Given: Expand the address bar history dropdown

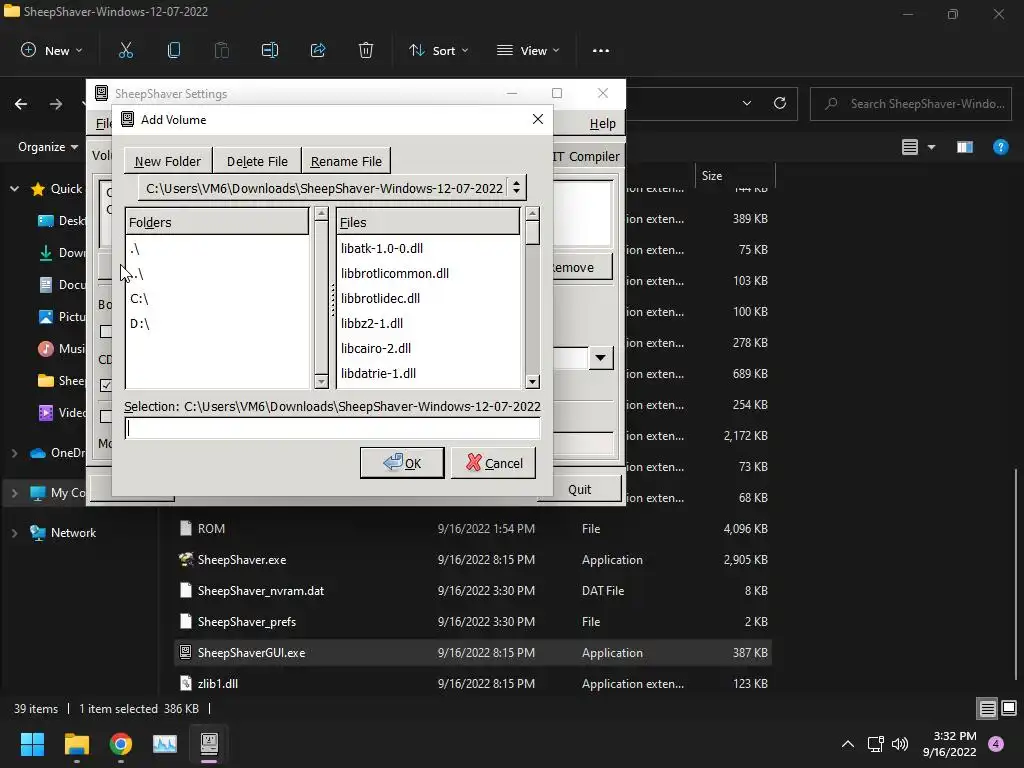Looking at the screenshot, I should 746,103.
